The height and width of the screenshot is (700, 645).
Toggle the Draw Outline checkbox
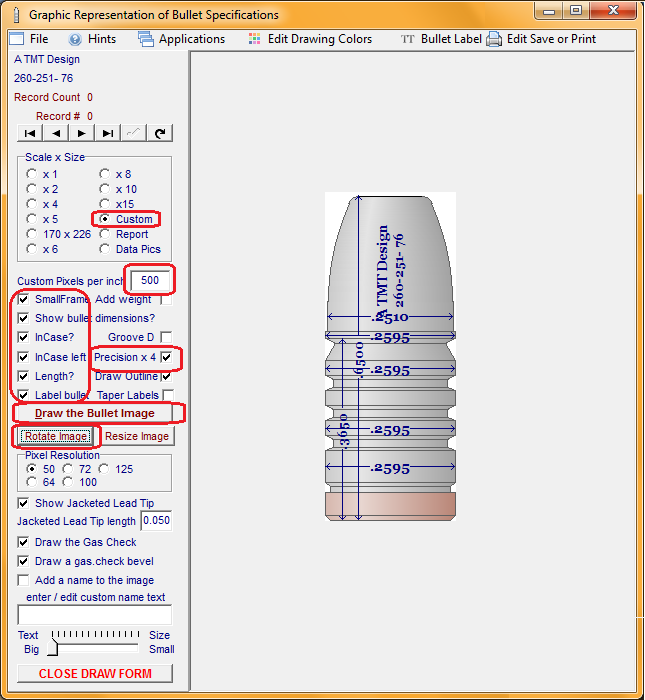click(x=166, y=376)
